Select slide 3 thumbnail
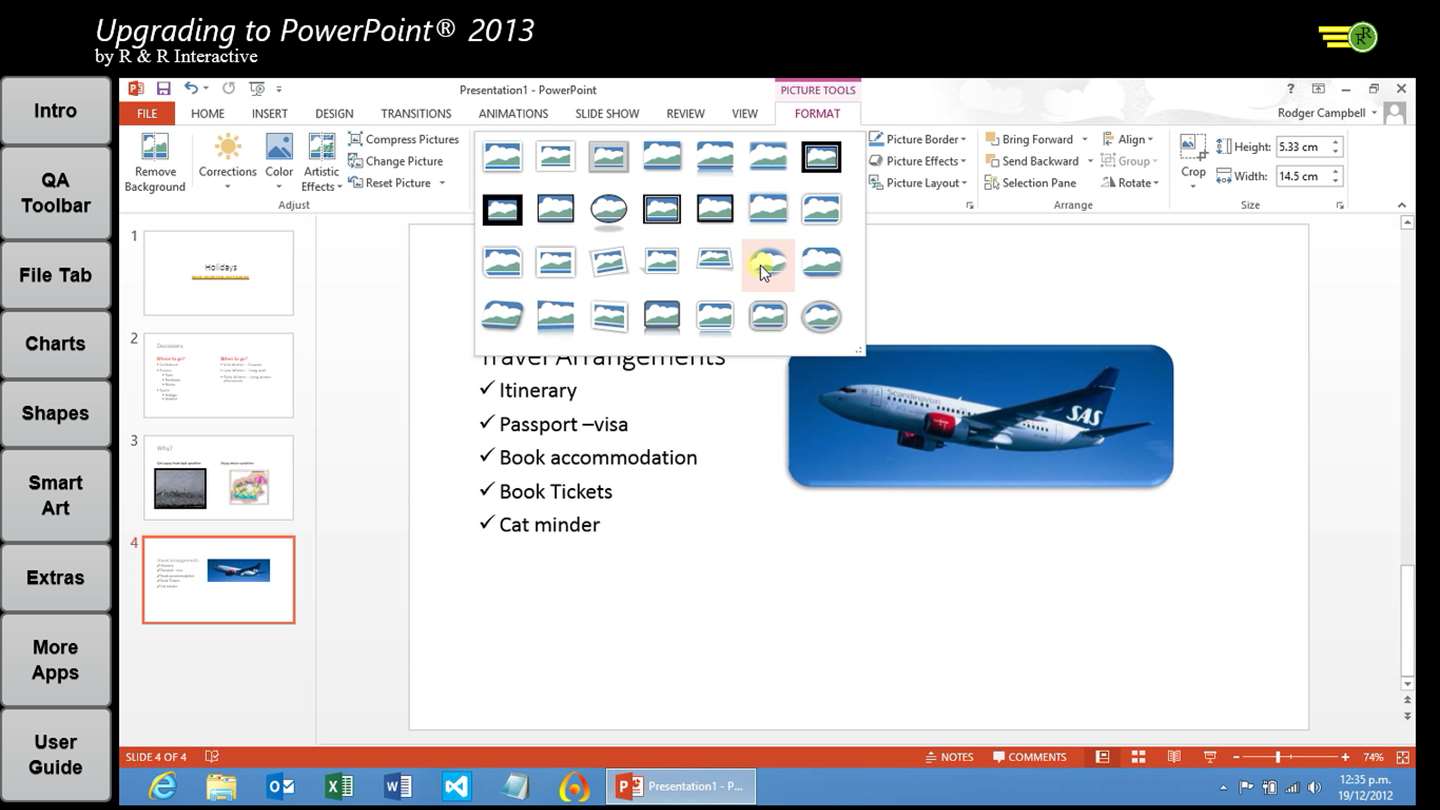The height and width of the screenshot is (810, 1440). click(x=219, y=477)
